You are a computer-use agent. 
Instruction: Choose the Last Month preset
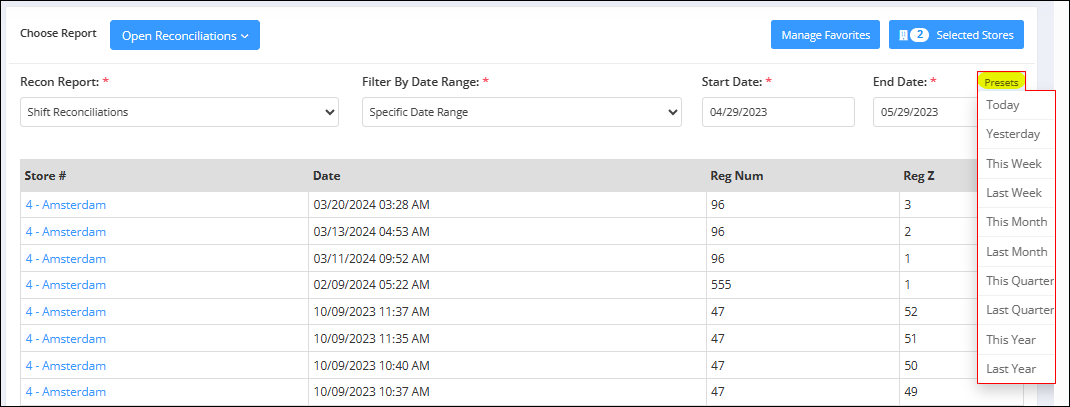(1016, 252)
